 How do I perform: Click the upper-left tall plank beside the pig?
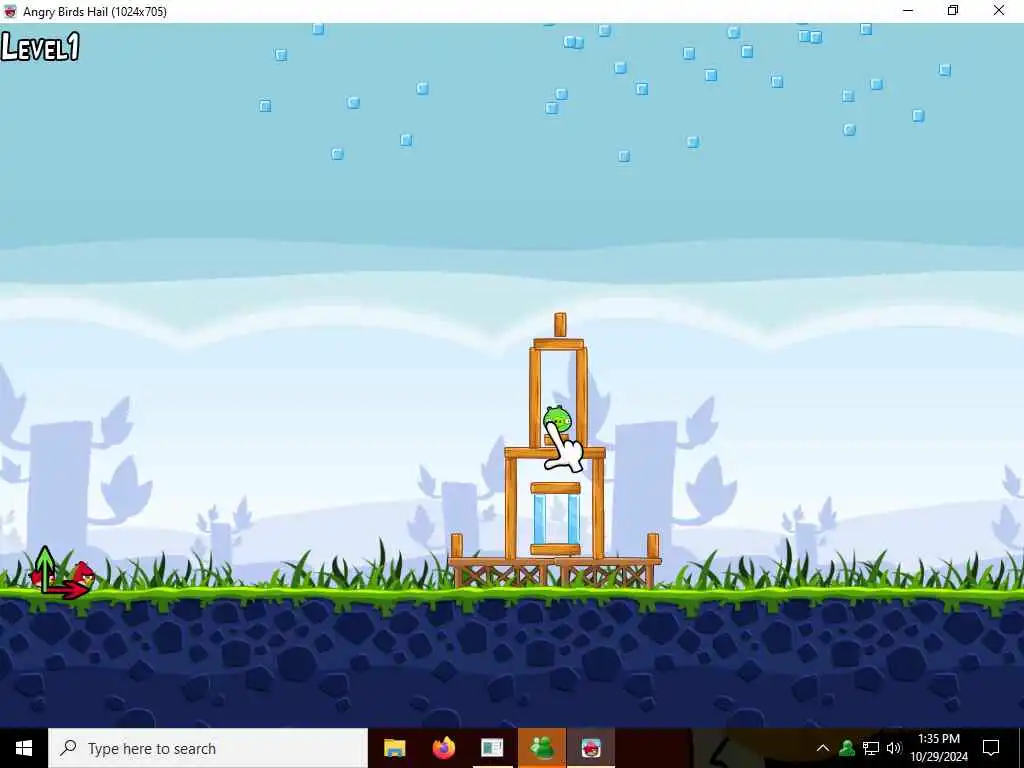coord(535,398)
